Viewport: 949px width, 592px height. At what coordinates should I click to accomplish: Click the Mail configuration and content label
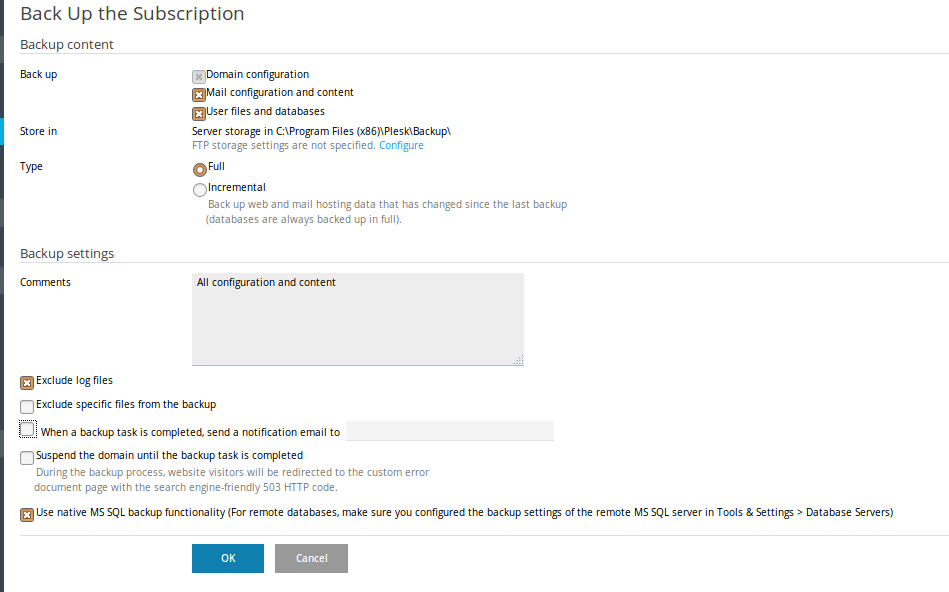[280, 93]
